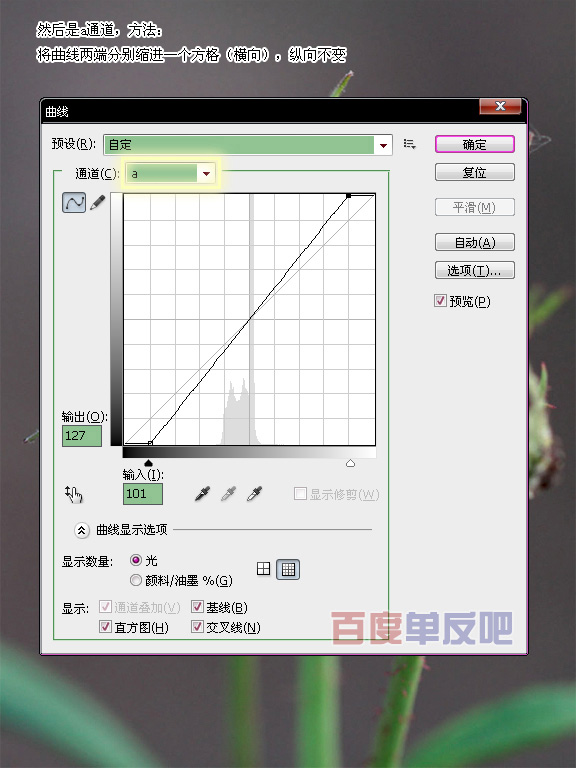
Task: Switch to simple quarter-tone grid
Action: point(264,569)
